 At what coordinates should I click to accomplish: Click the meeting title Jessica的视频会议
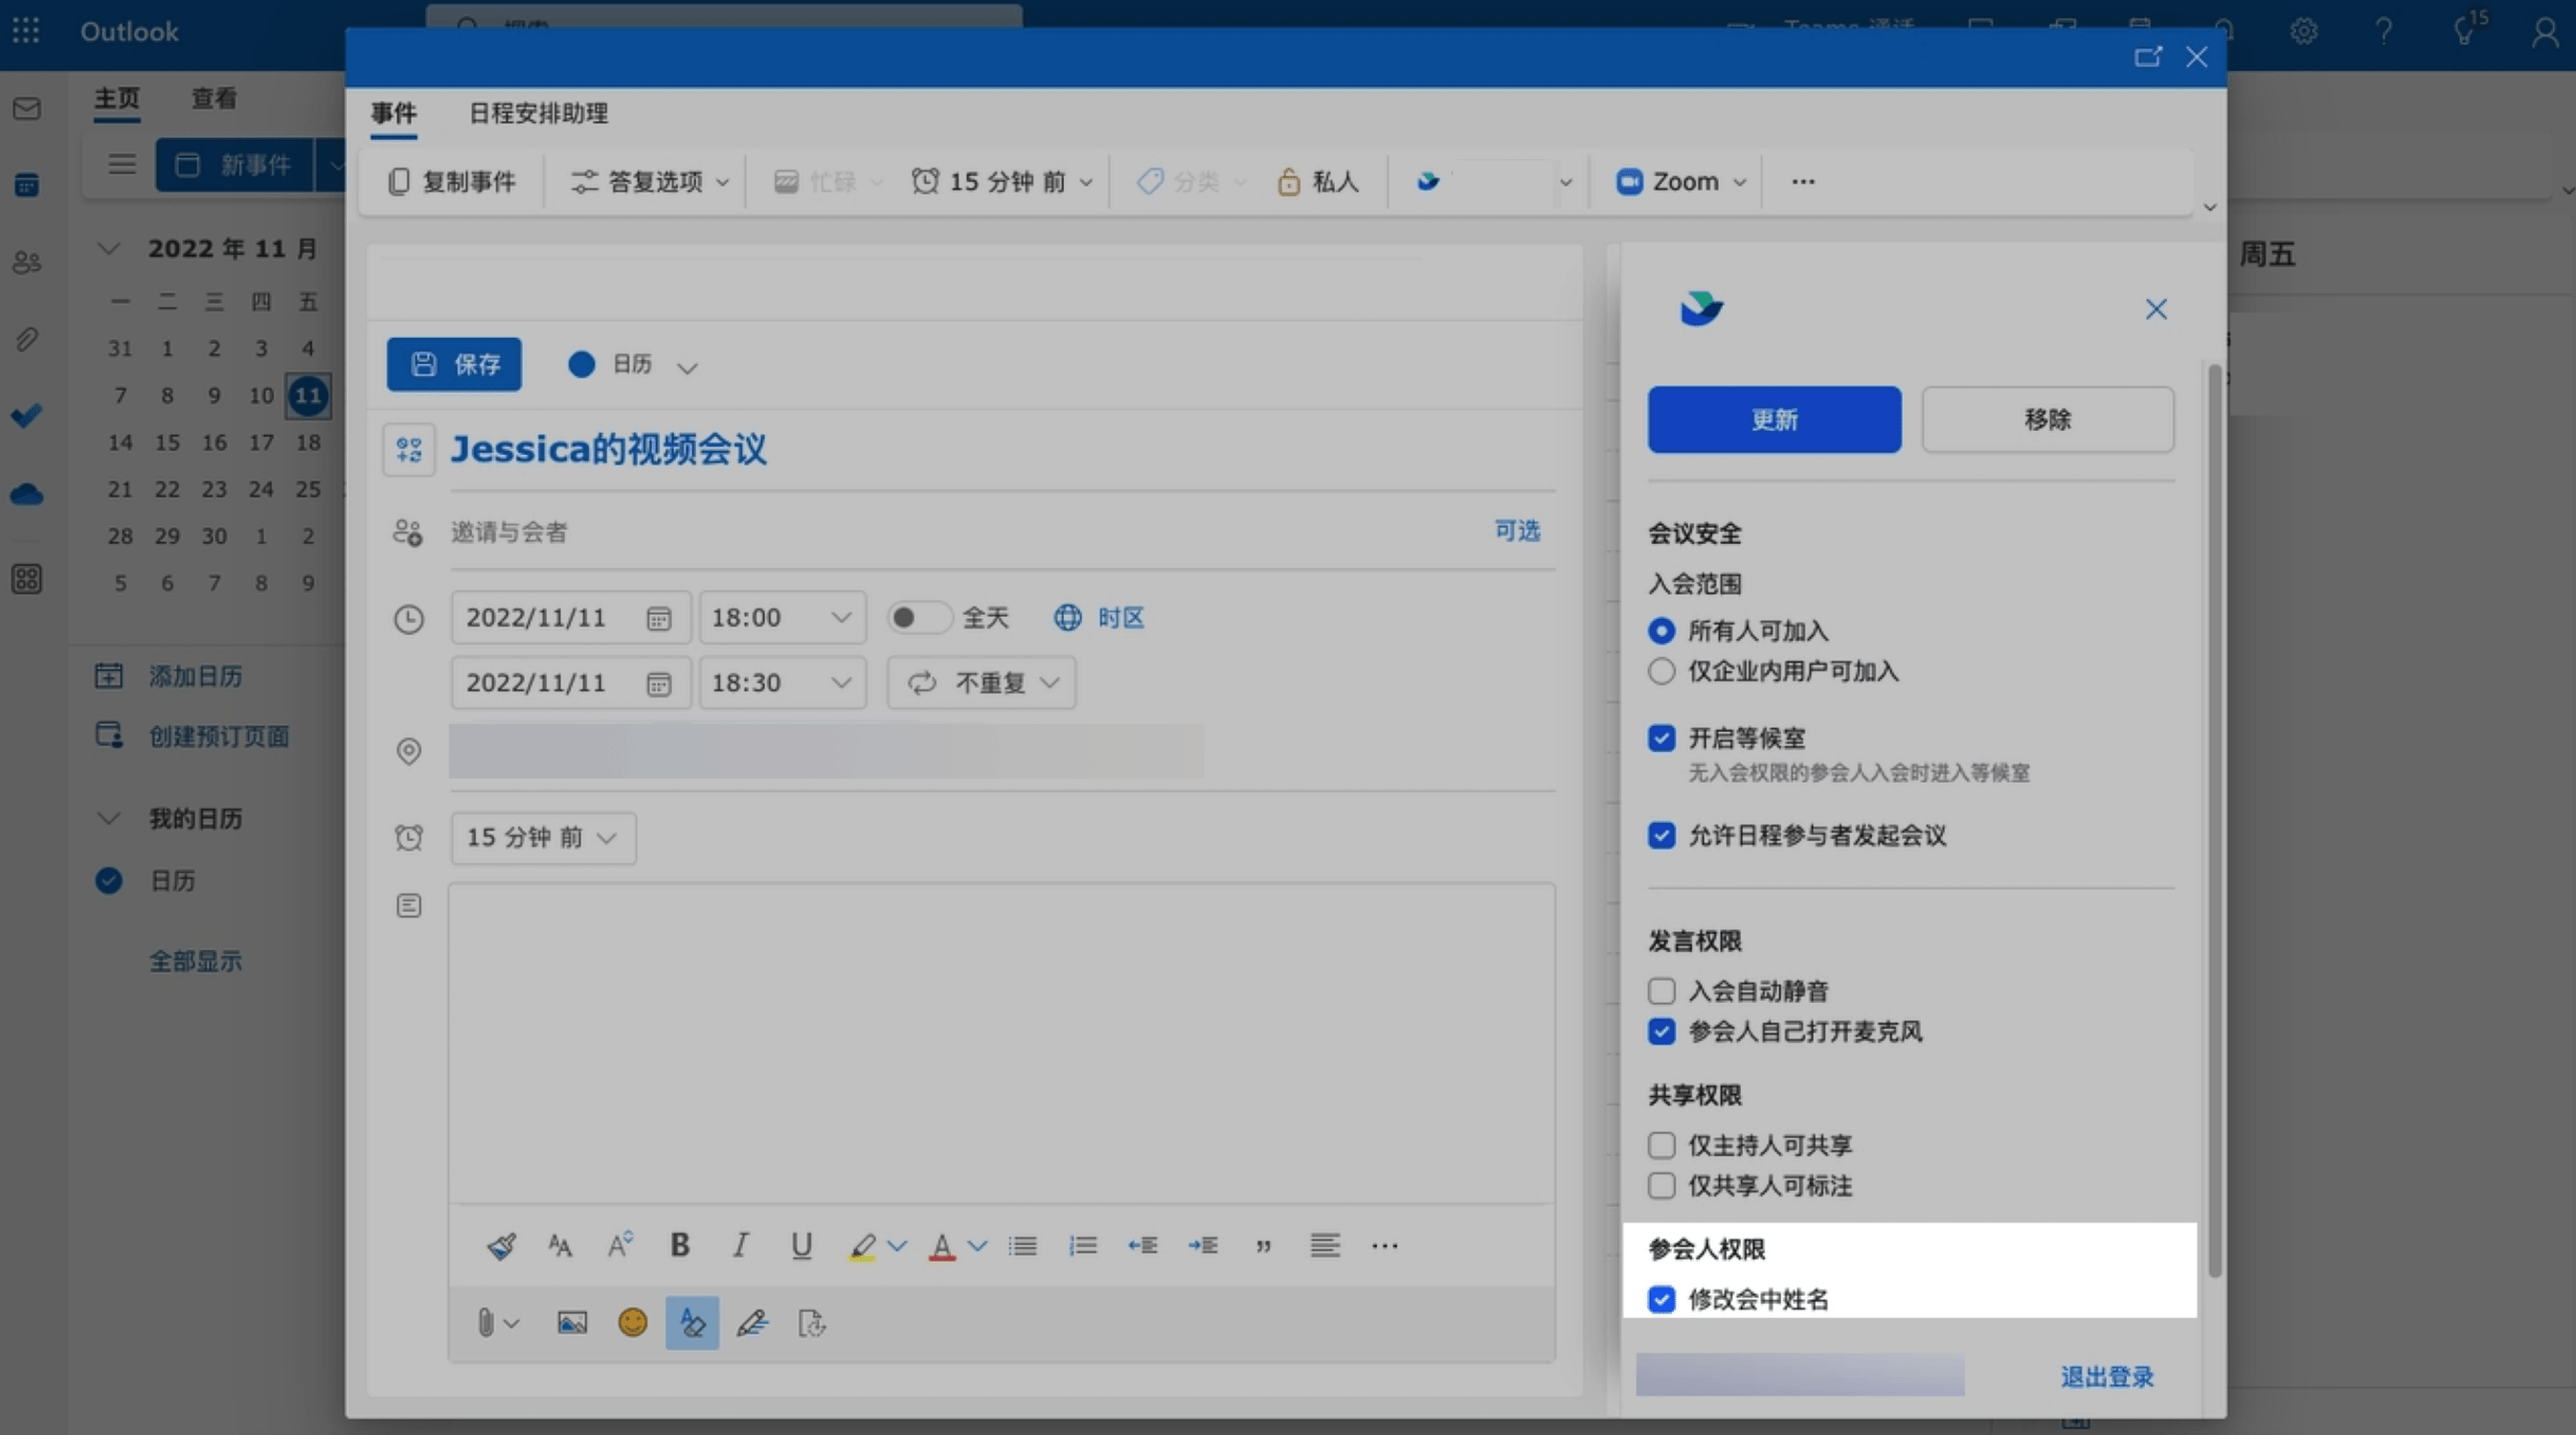[x=609, y=450]
